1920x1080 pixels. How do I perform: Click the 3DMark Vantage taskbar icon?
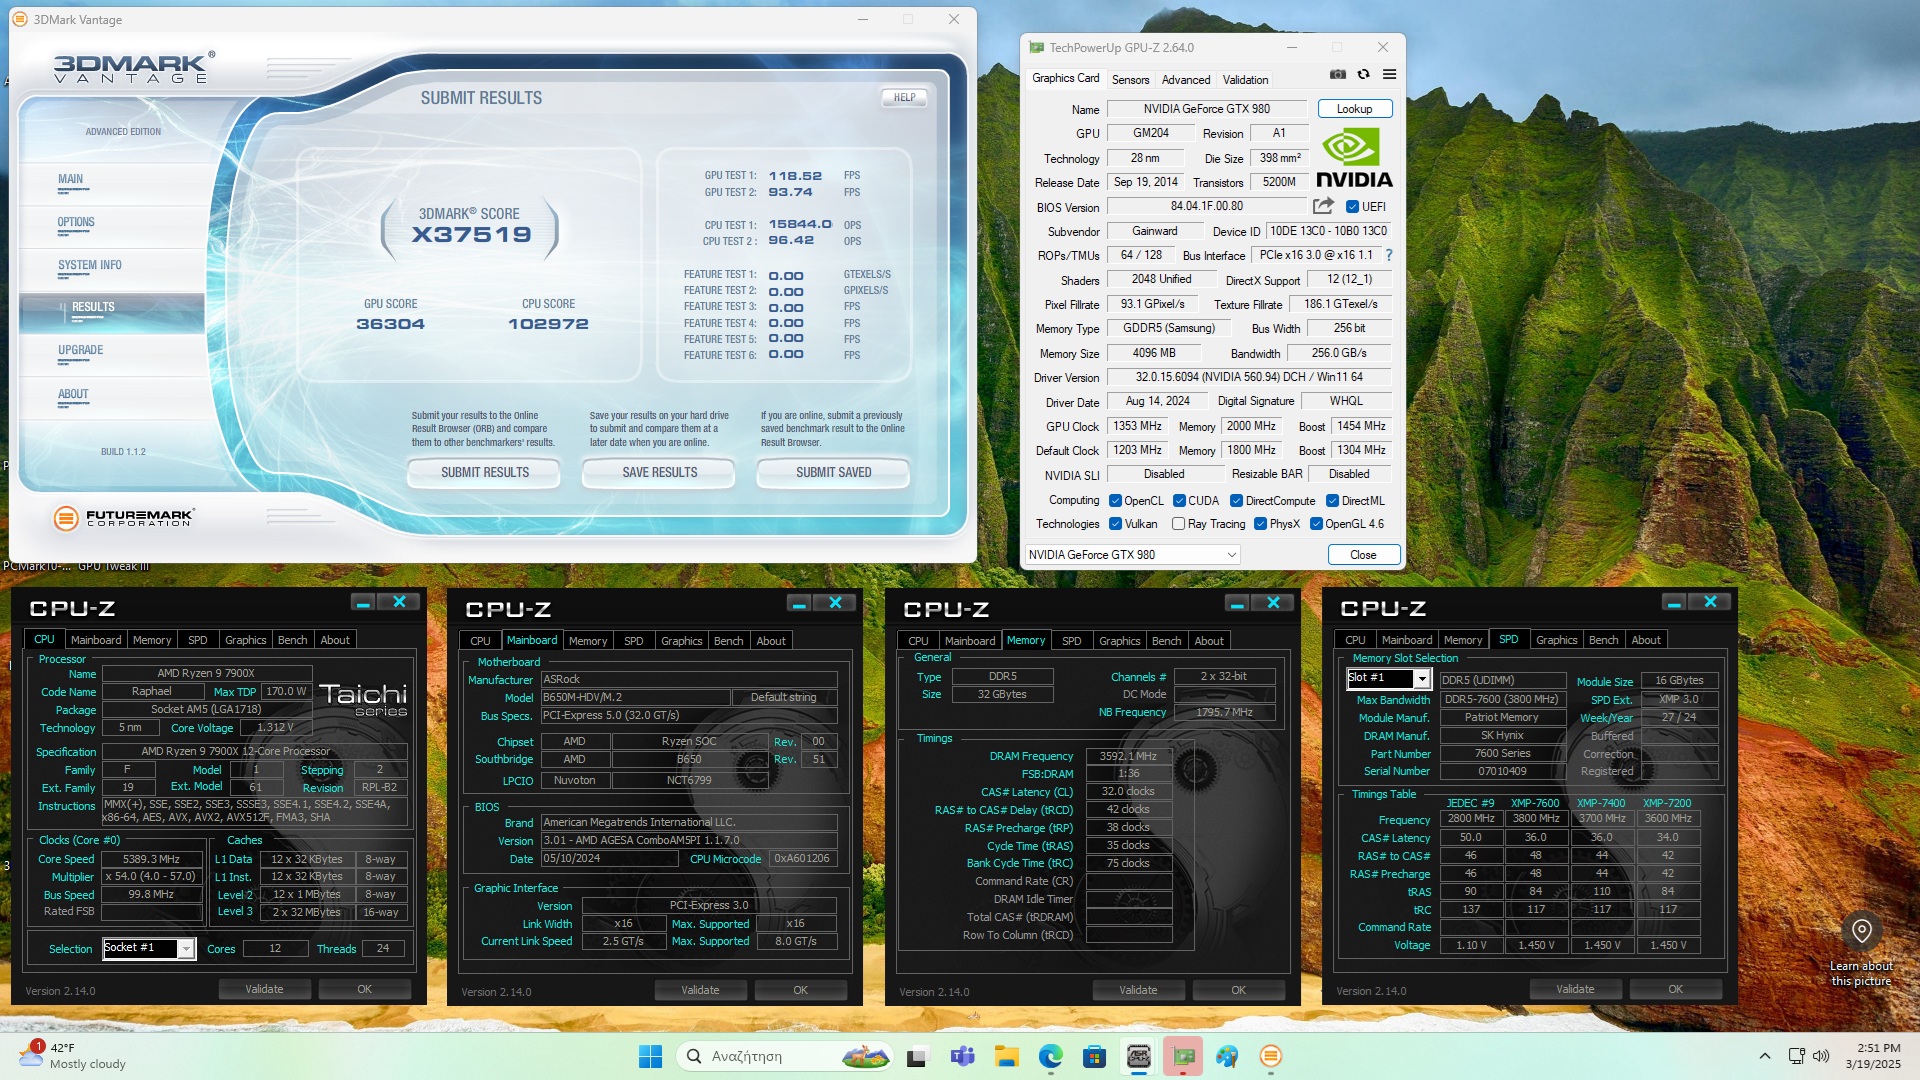pyautogui.click(x=1271, y=1056)
